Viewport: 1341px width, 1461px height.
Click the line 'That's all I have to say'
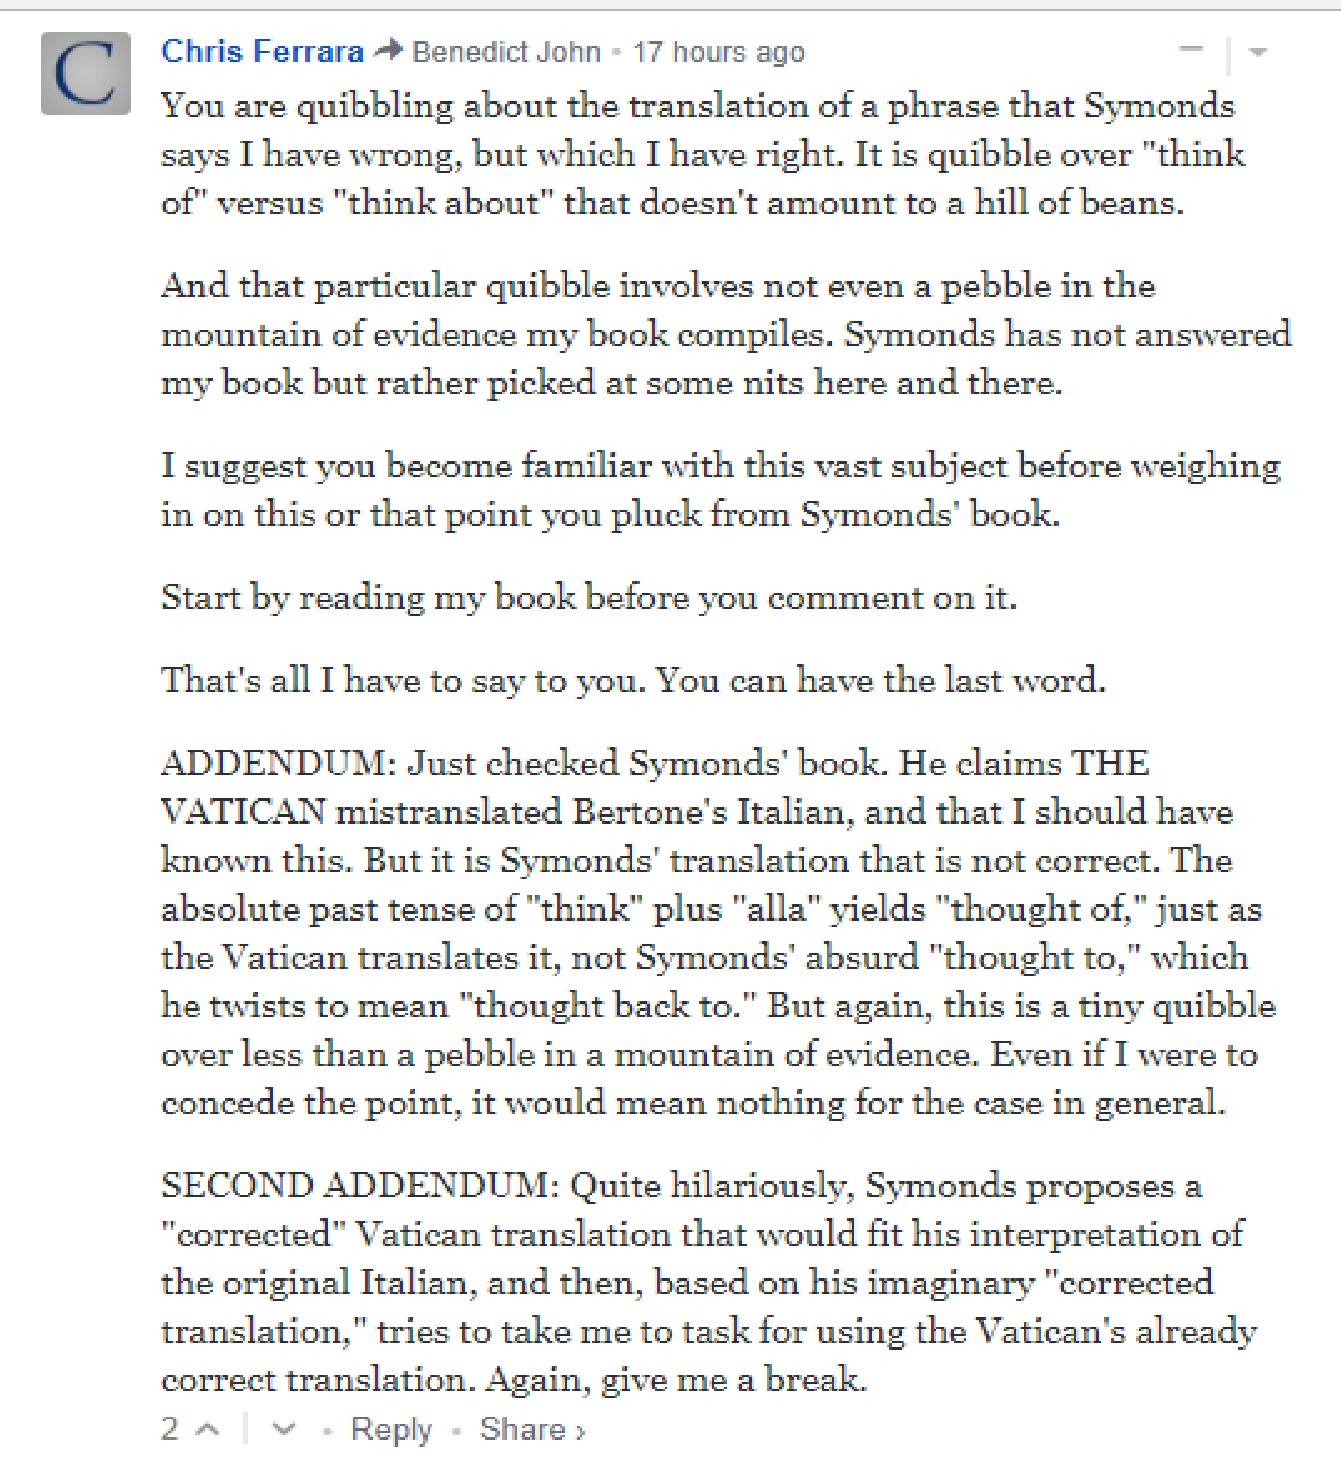[633, 680]
